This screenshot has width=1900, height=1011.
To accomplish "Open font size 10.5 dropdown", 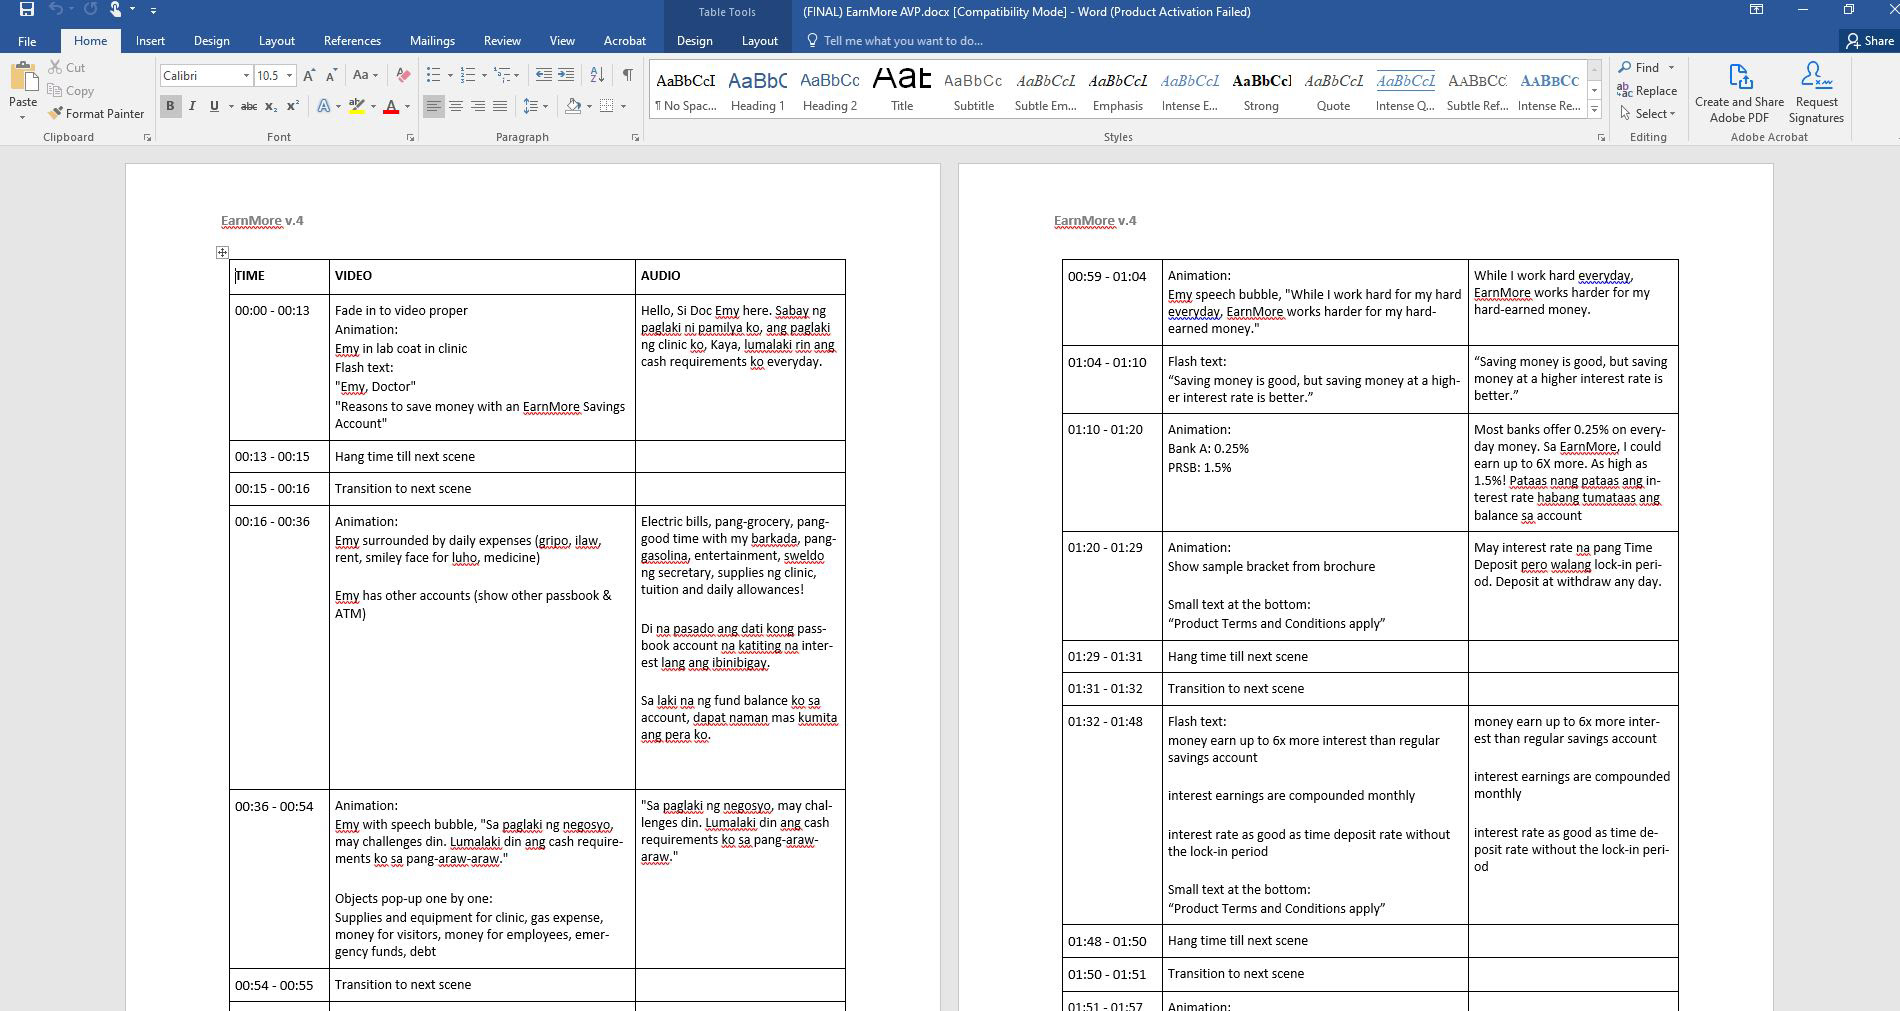I will [289, 76].
